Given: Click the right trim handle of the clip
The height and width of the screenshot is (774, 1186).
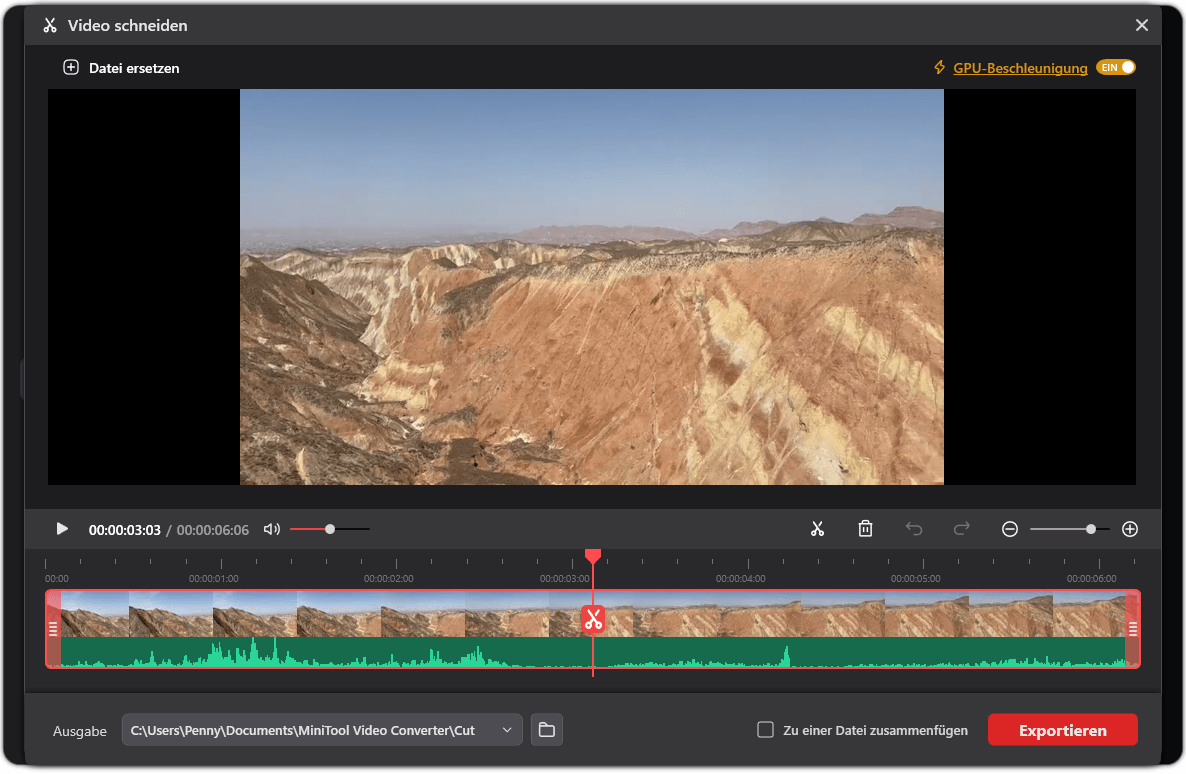Looking at the screenshot, I should (1132, 629).
